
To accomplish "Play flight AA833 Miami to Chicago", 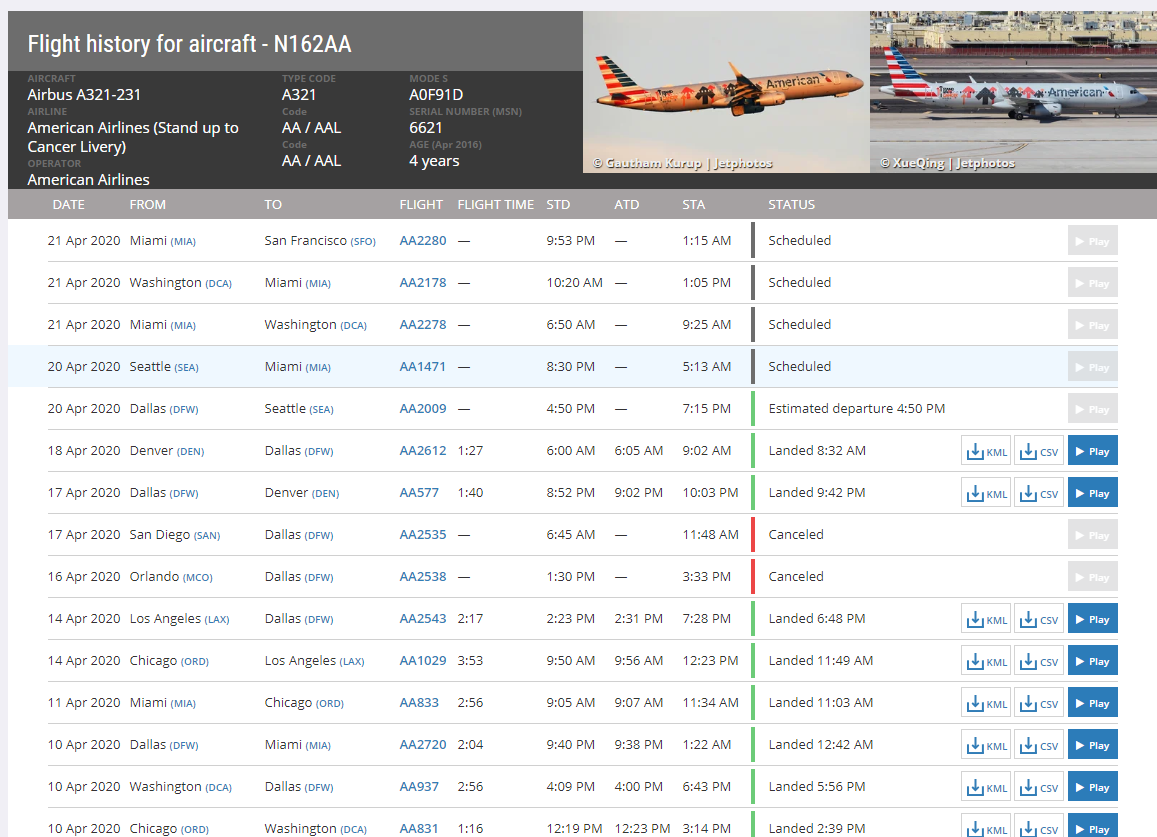I will pos(1093,703).
